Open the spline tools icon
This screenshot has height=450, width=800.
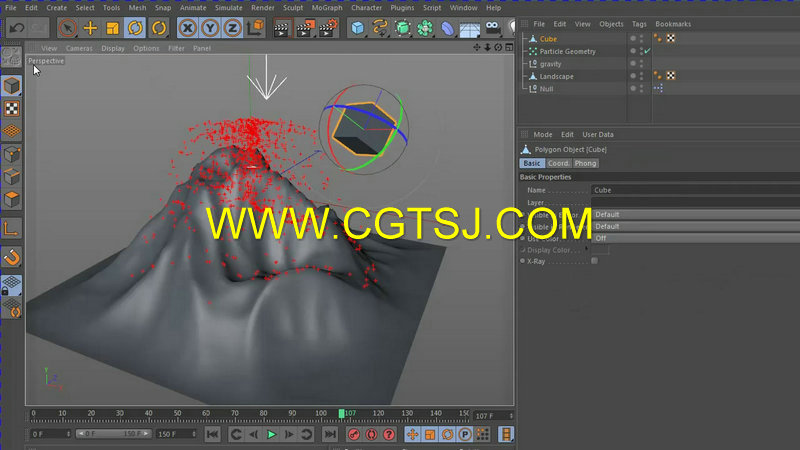point(380,28)
